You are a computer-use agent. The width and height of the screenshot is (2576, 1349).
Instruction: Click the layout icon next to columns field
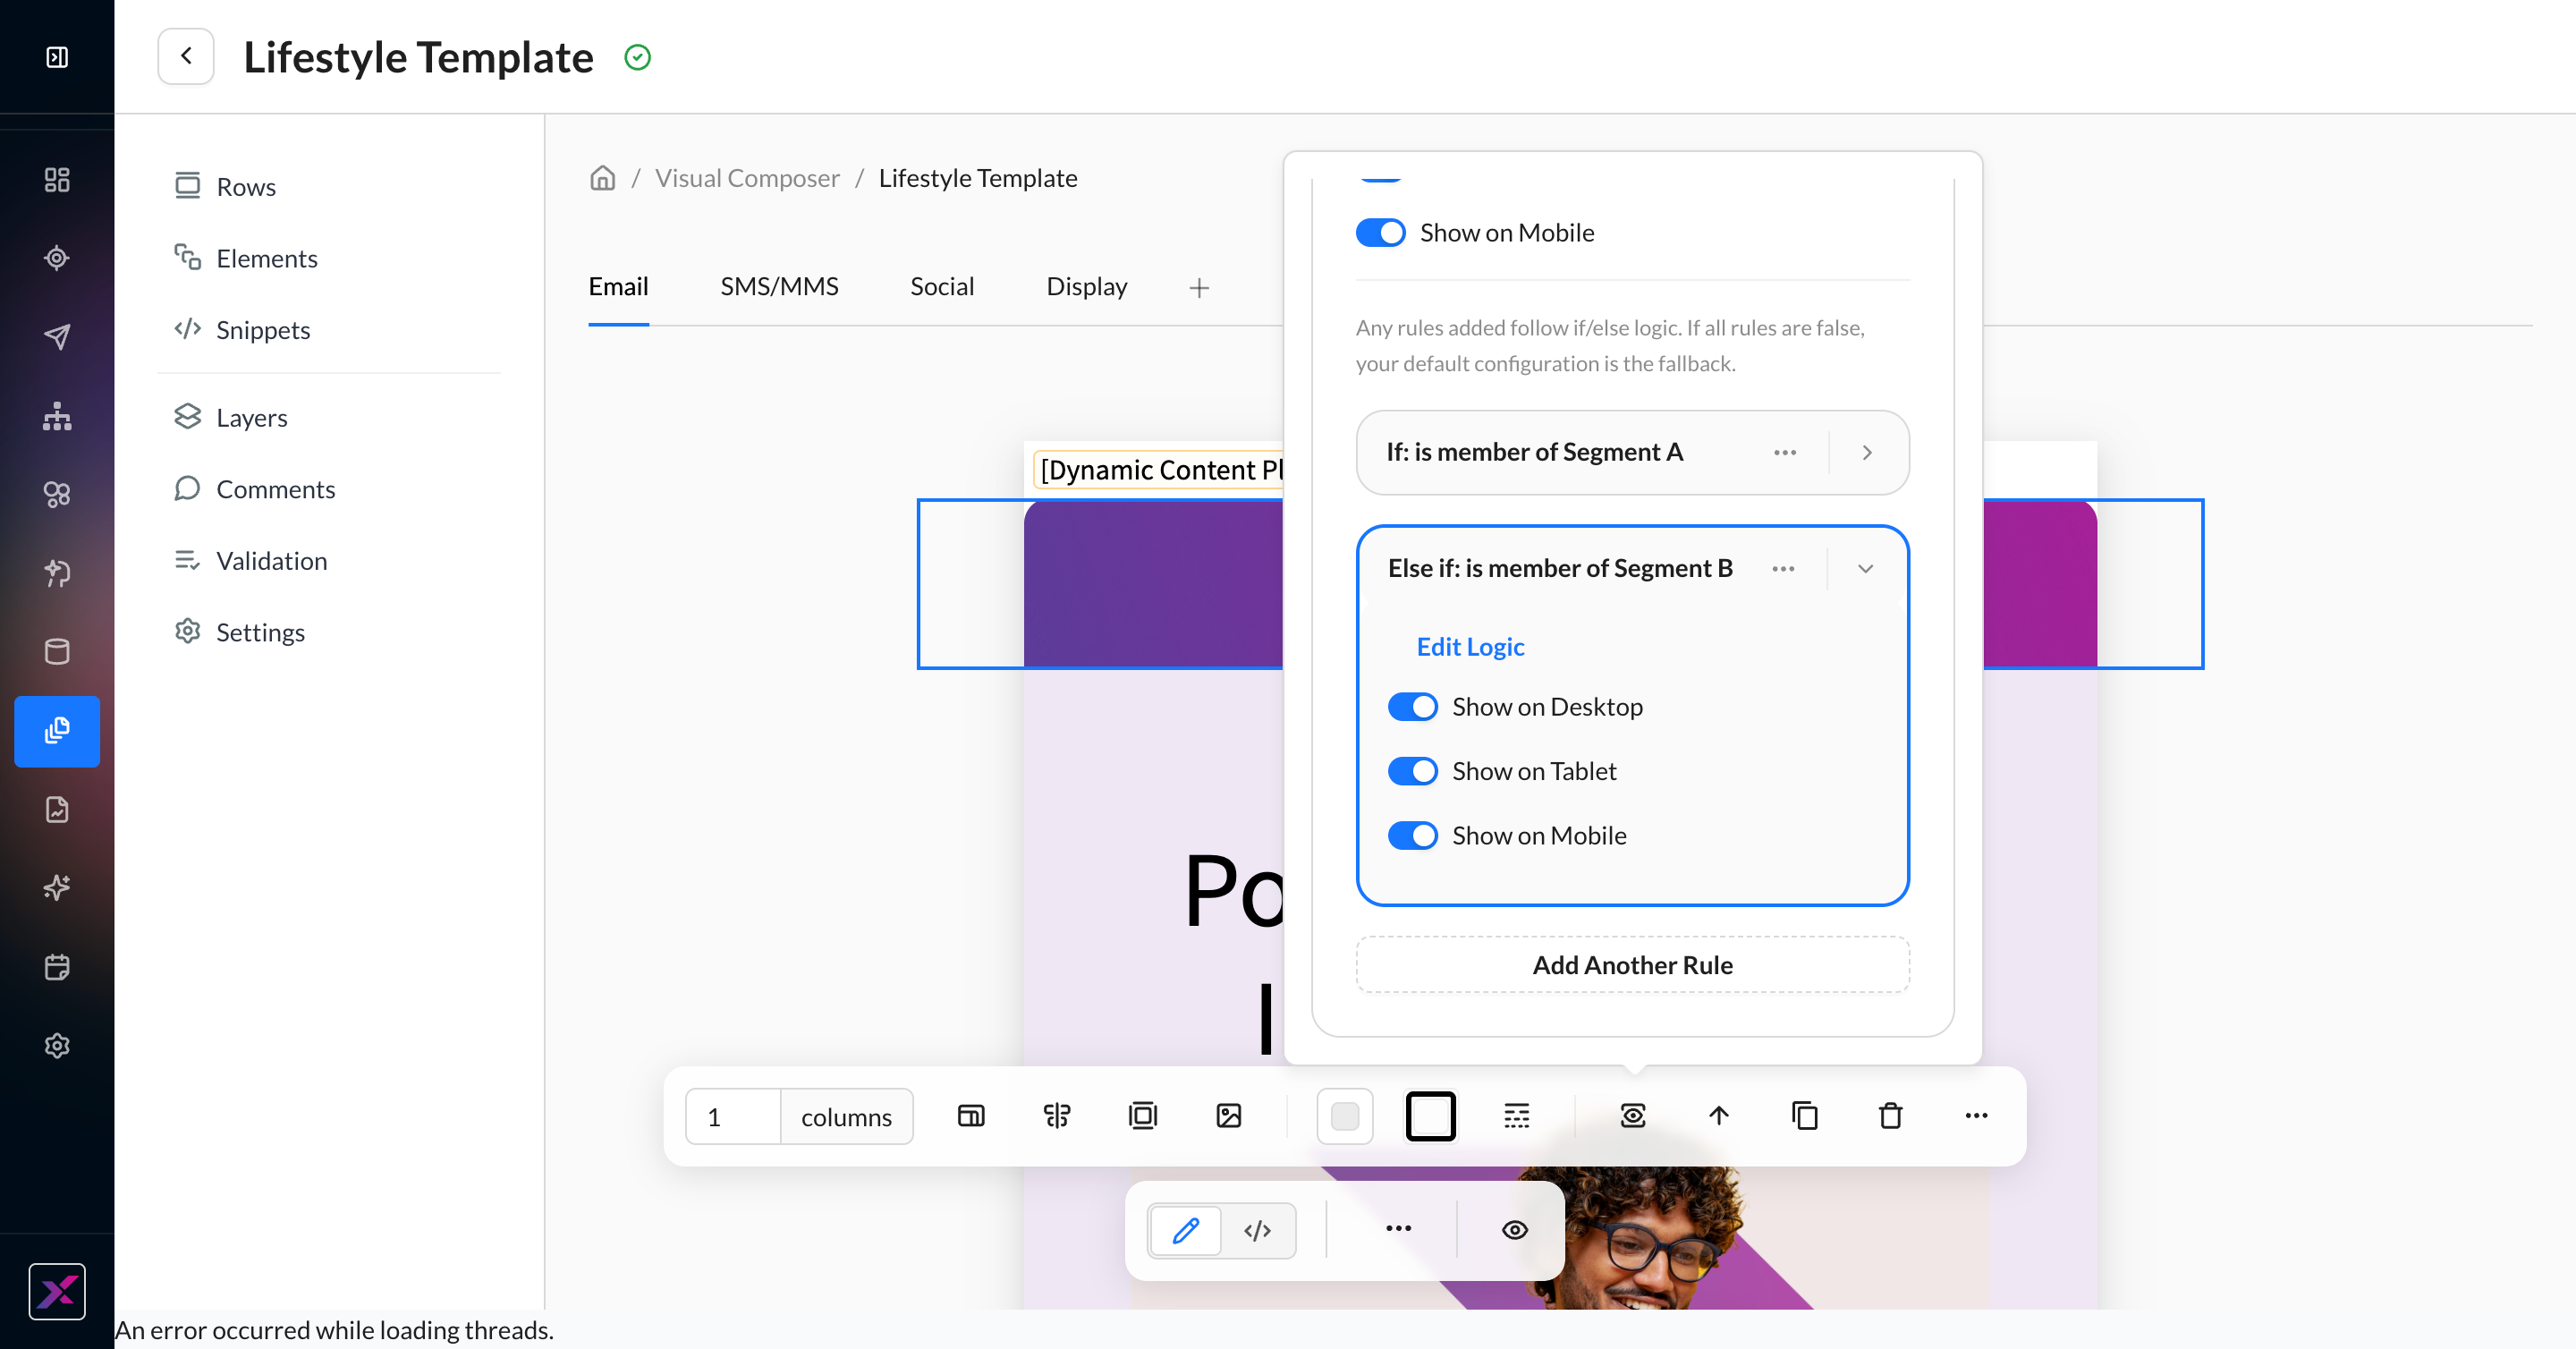click(x=971, y=1116)
